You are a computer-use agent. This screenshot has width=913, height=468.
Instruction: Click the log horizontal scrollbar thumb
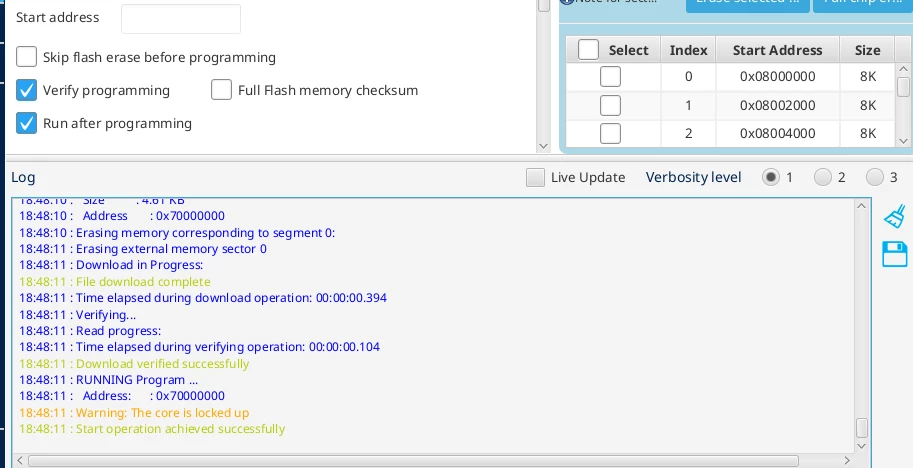(413, 460)
